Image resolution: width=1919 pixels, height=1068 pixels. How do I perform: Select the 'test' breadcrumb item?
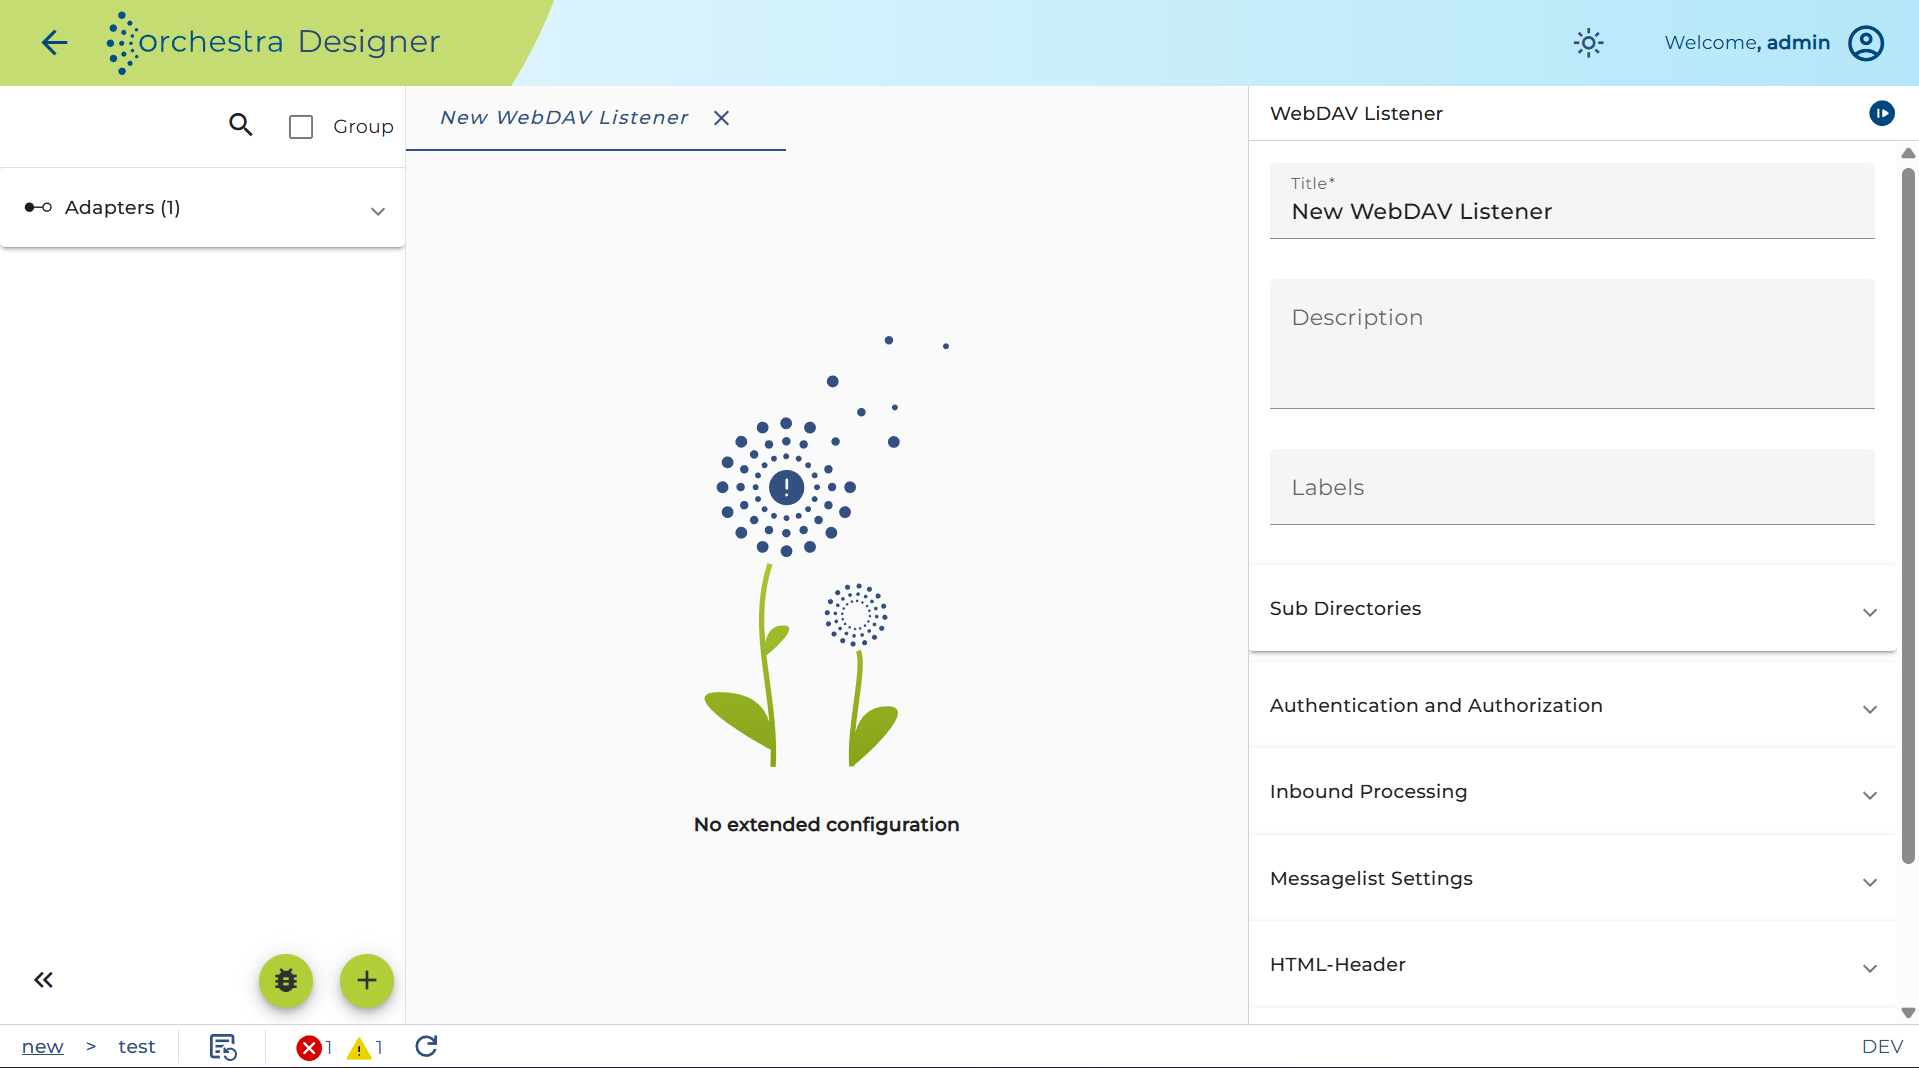click(x=137, y=1047)
